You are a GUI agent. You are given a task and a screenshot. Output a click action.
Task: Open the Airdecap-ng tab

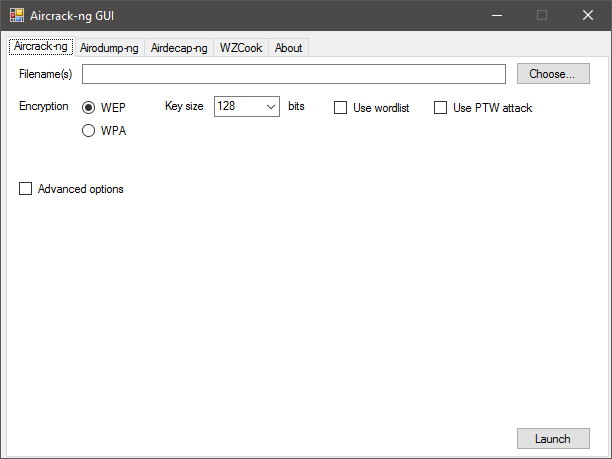click(x=179, y=48)
